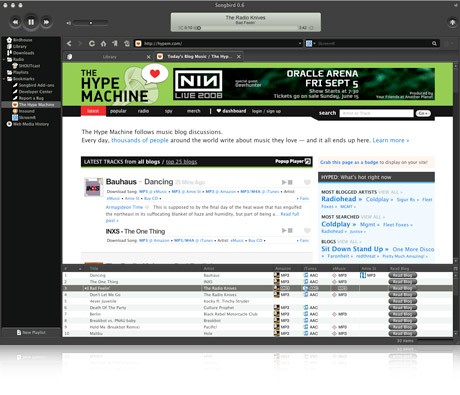Click the bookmark icon next to home
Screen dimensions: 460x395
coord(115,43)
